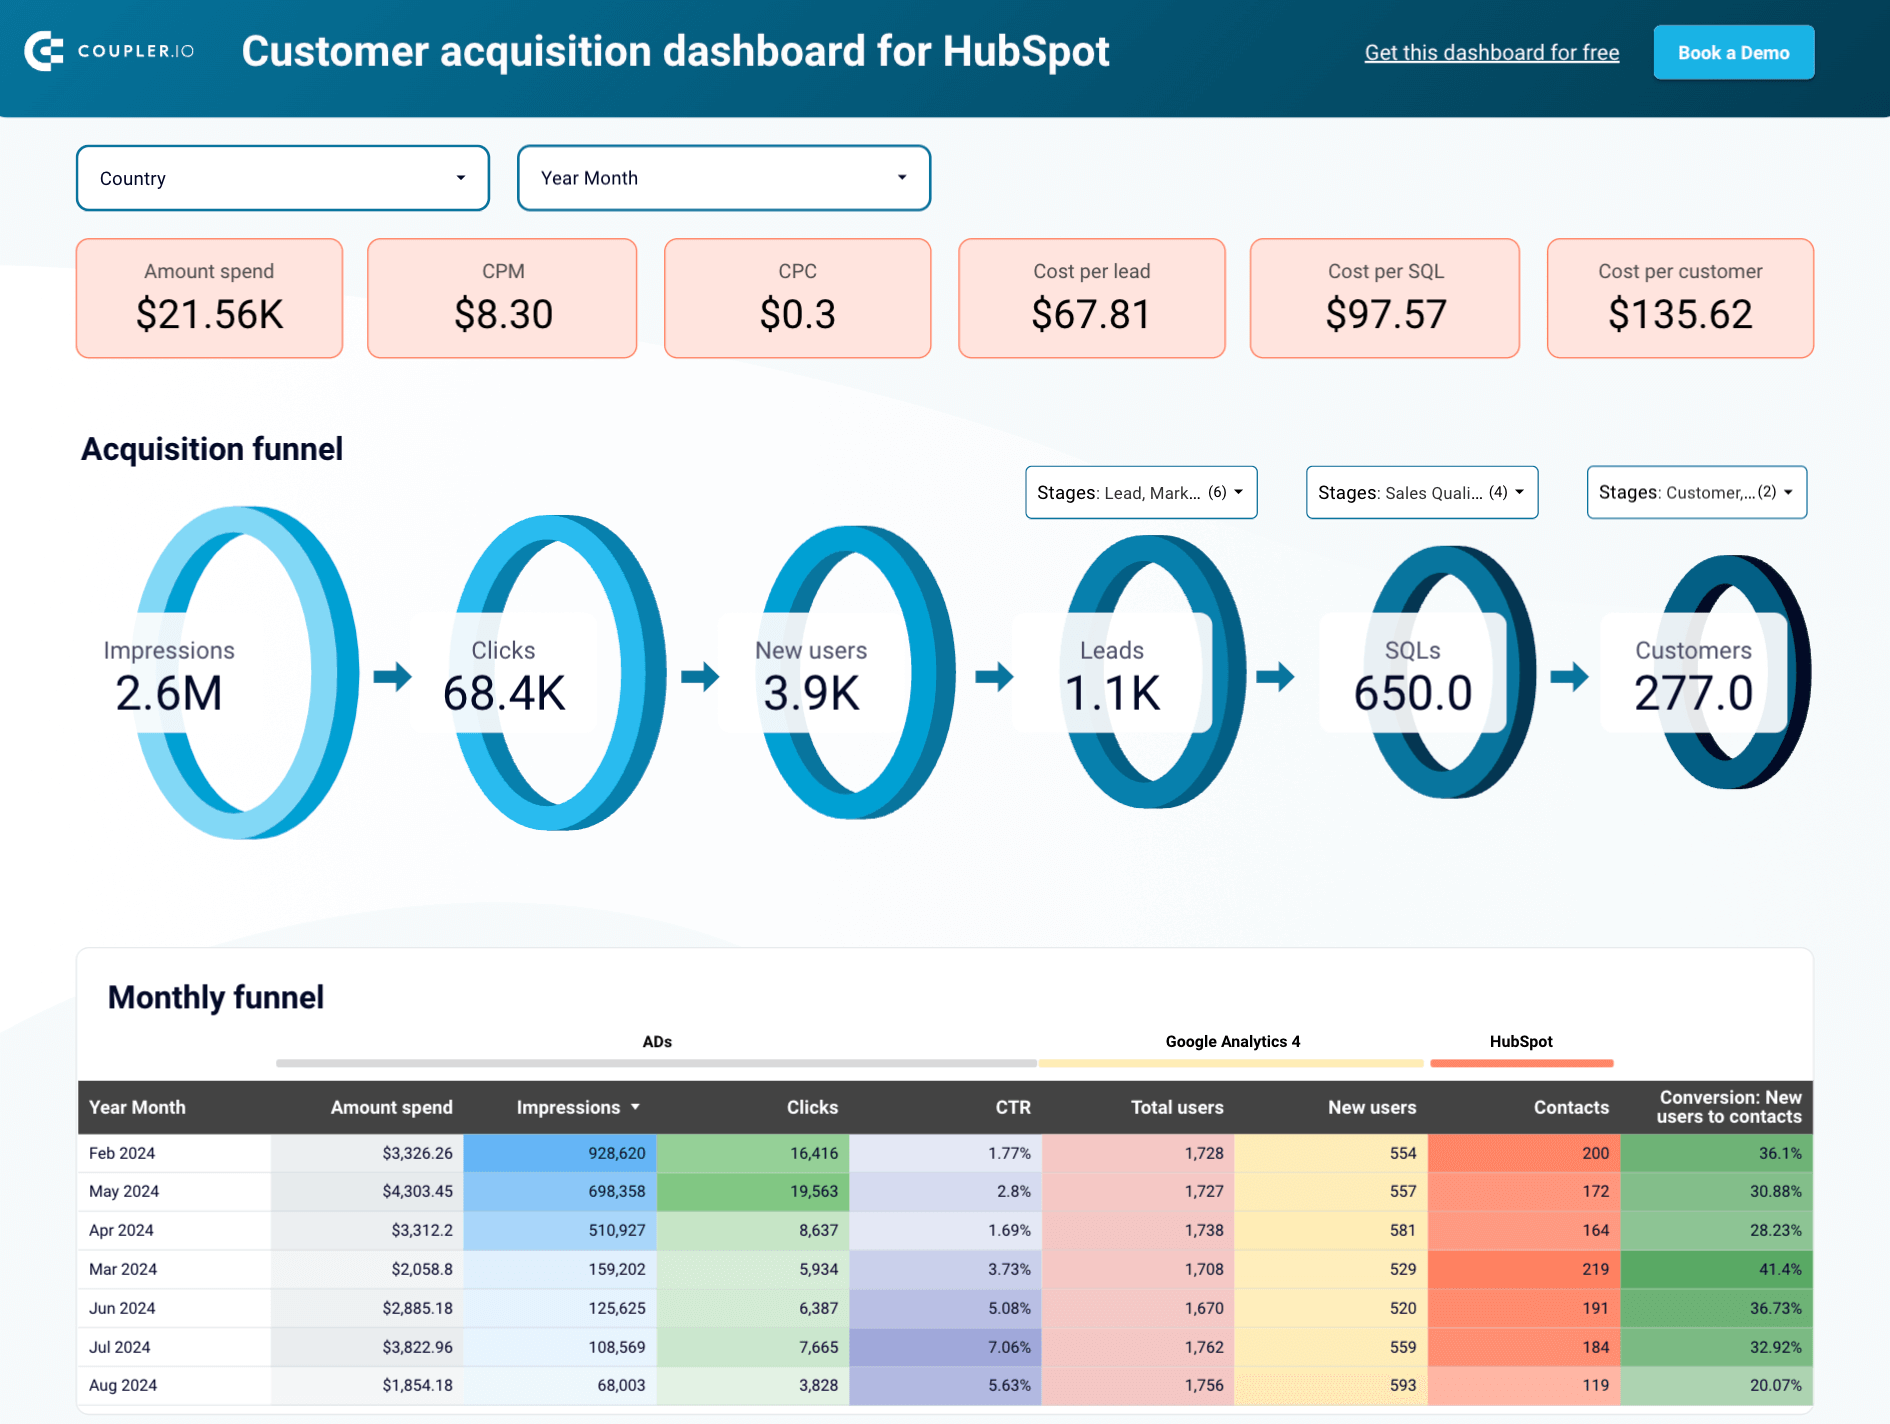Click the Monthly funnel heading
1890x1424 pixels.
tap(216, 997)
